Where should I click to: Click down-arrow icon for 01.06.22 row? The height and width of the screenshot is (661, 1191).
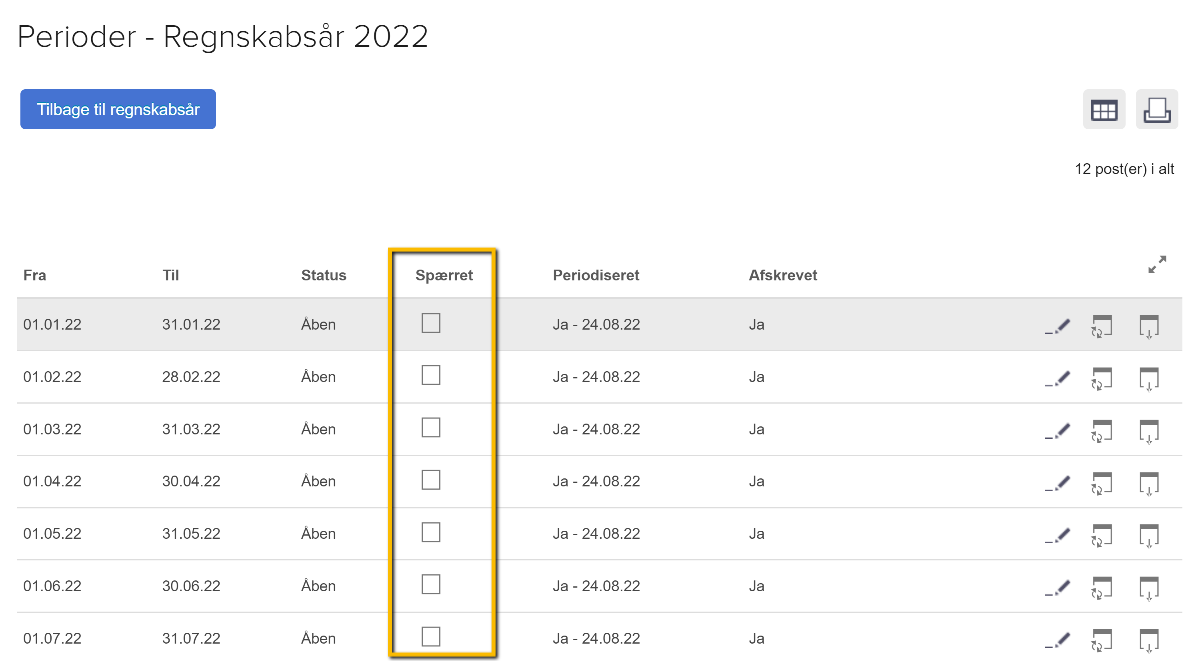tap(1149, 586)
